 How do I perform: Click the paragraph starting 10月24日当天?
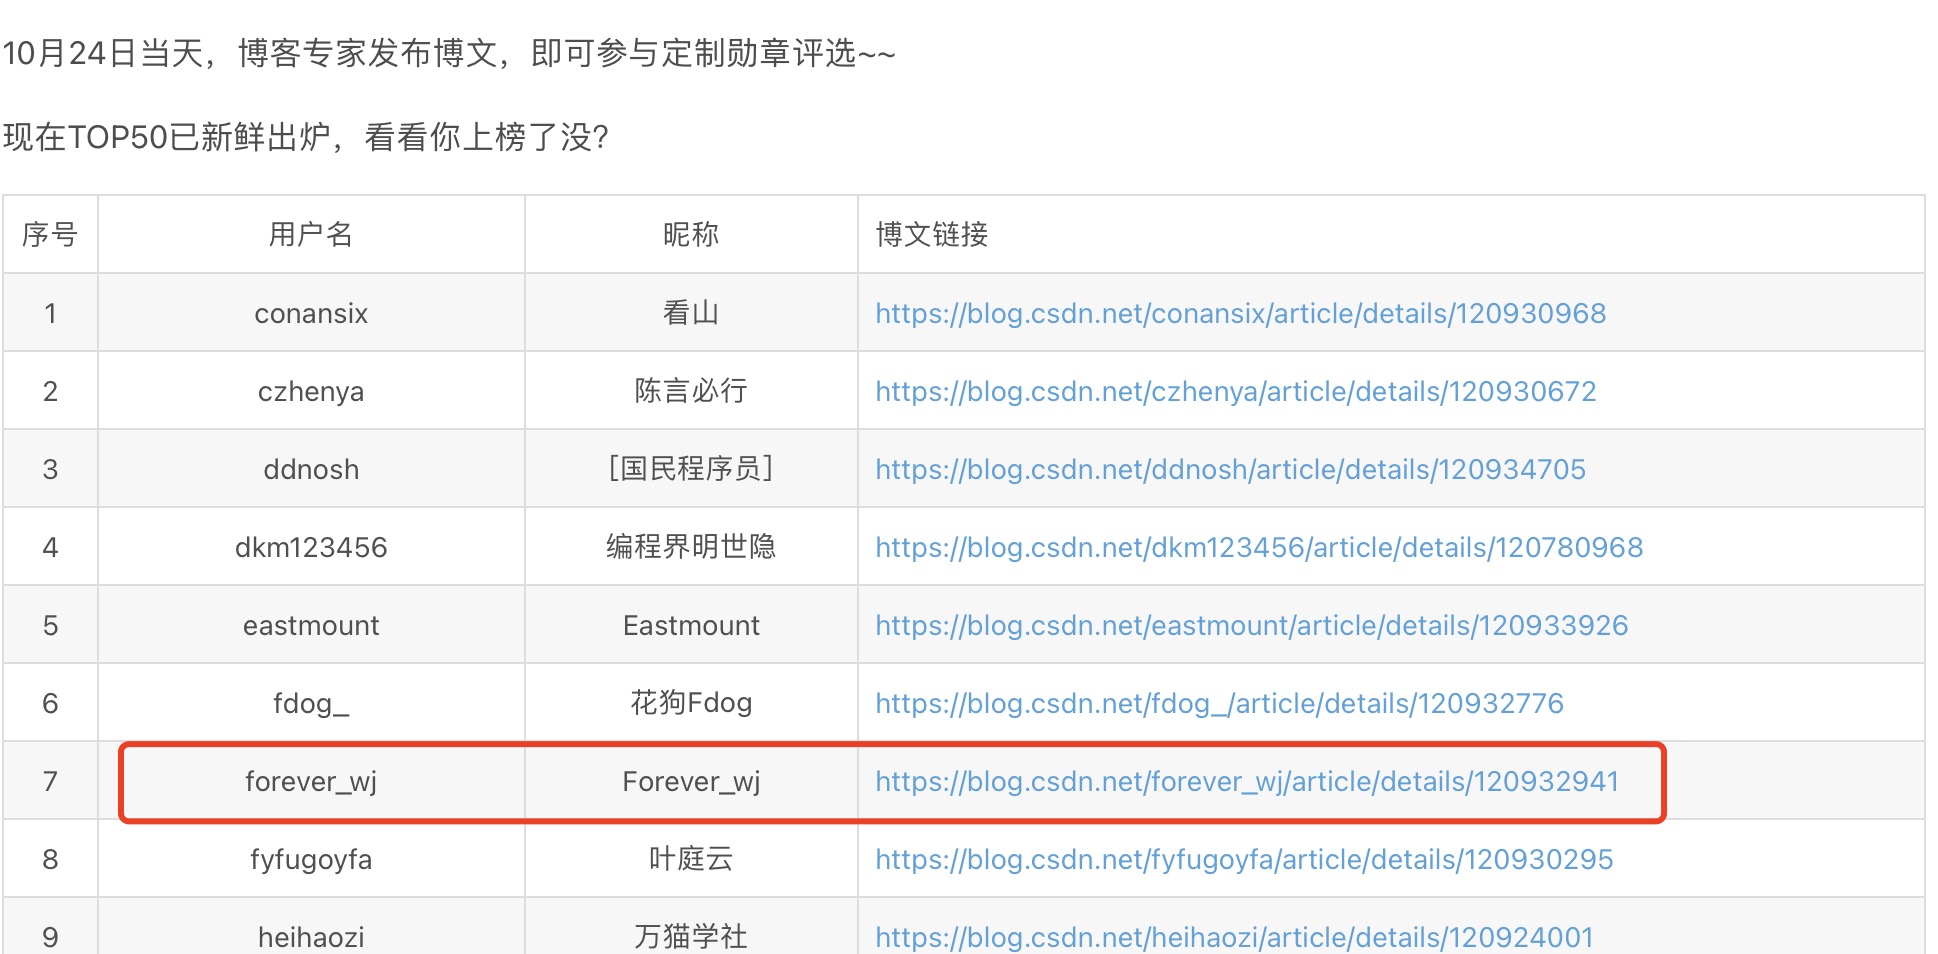click(x=449, y=52)
